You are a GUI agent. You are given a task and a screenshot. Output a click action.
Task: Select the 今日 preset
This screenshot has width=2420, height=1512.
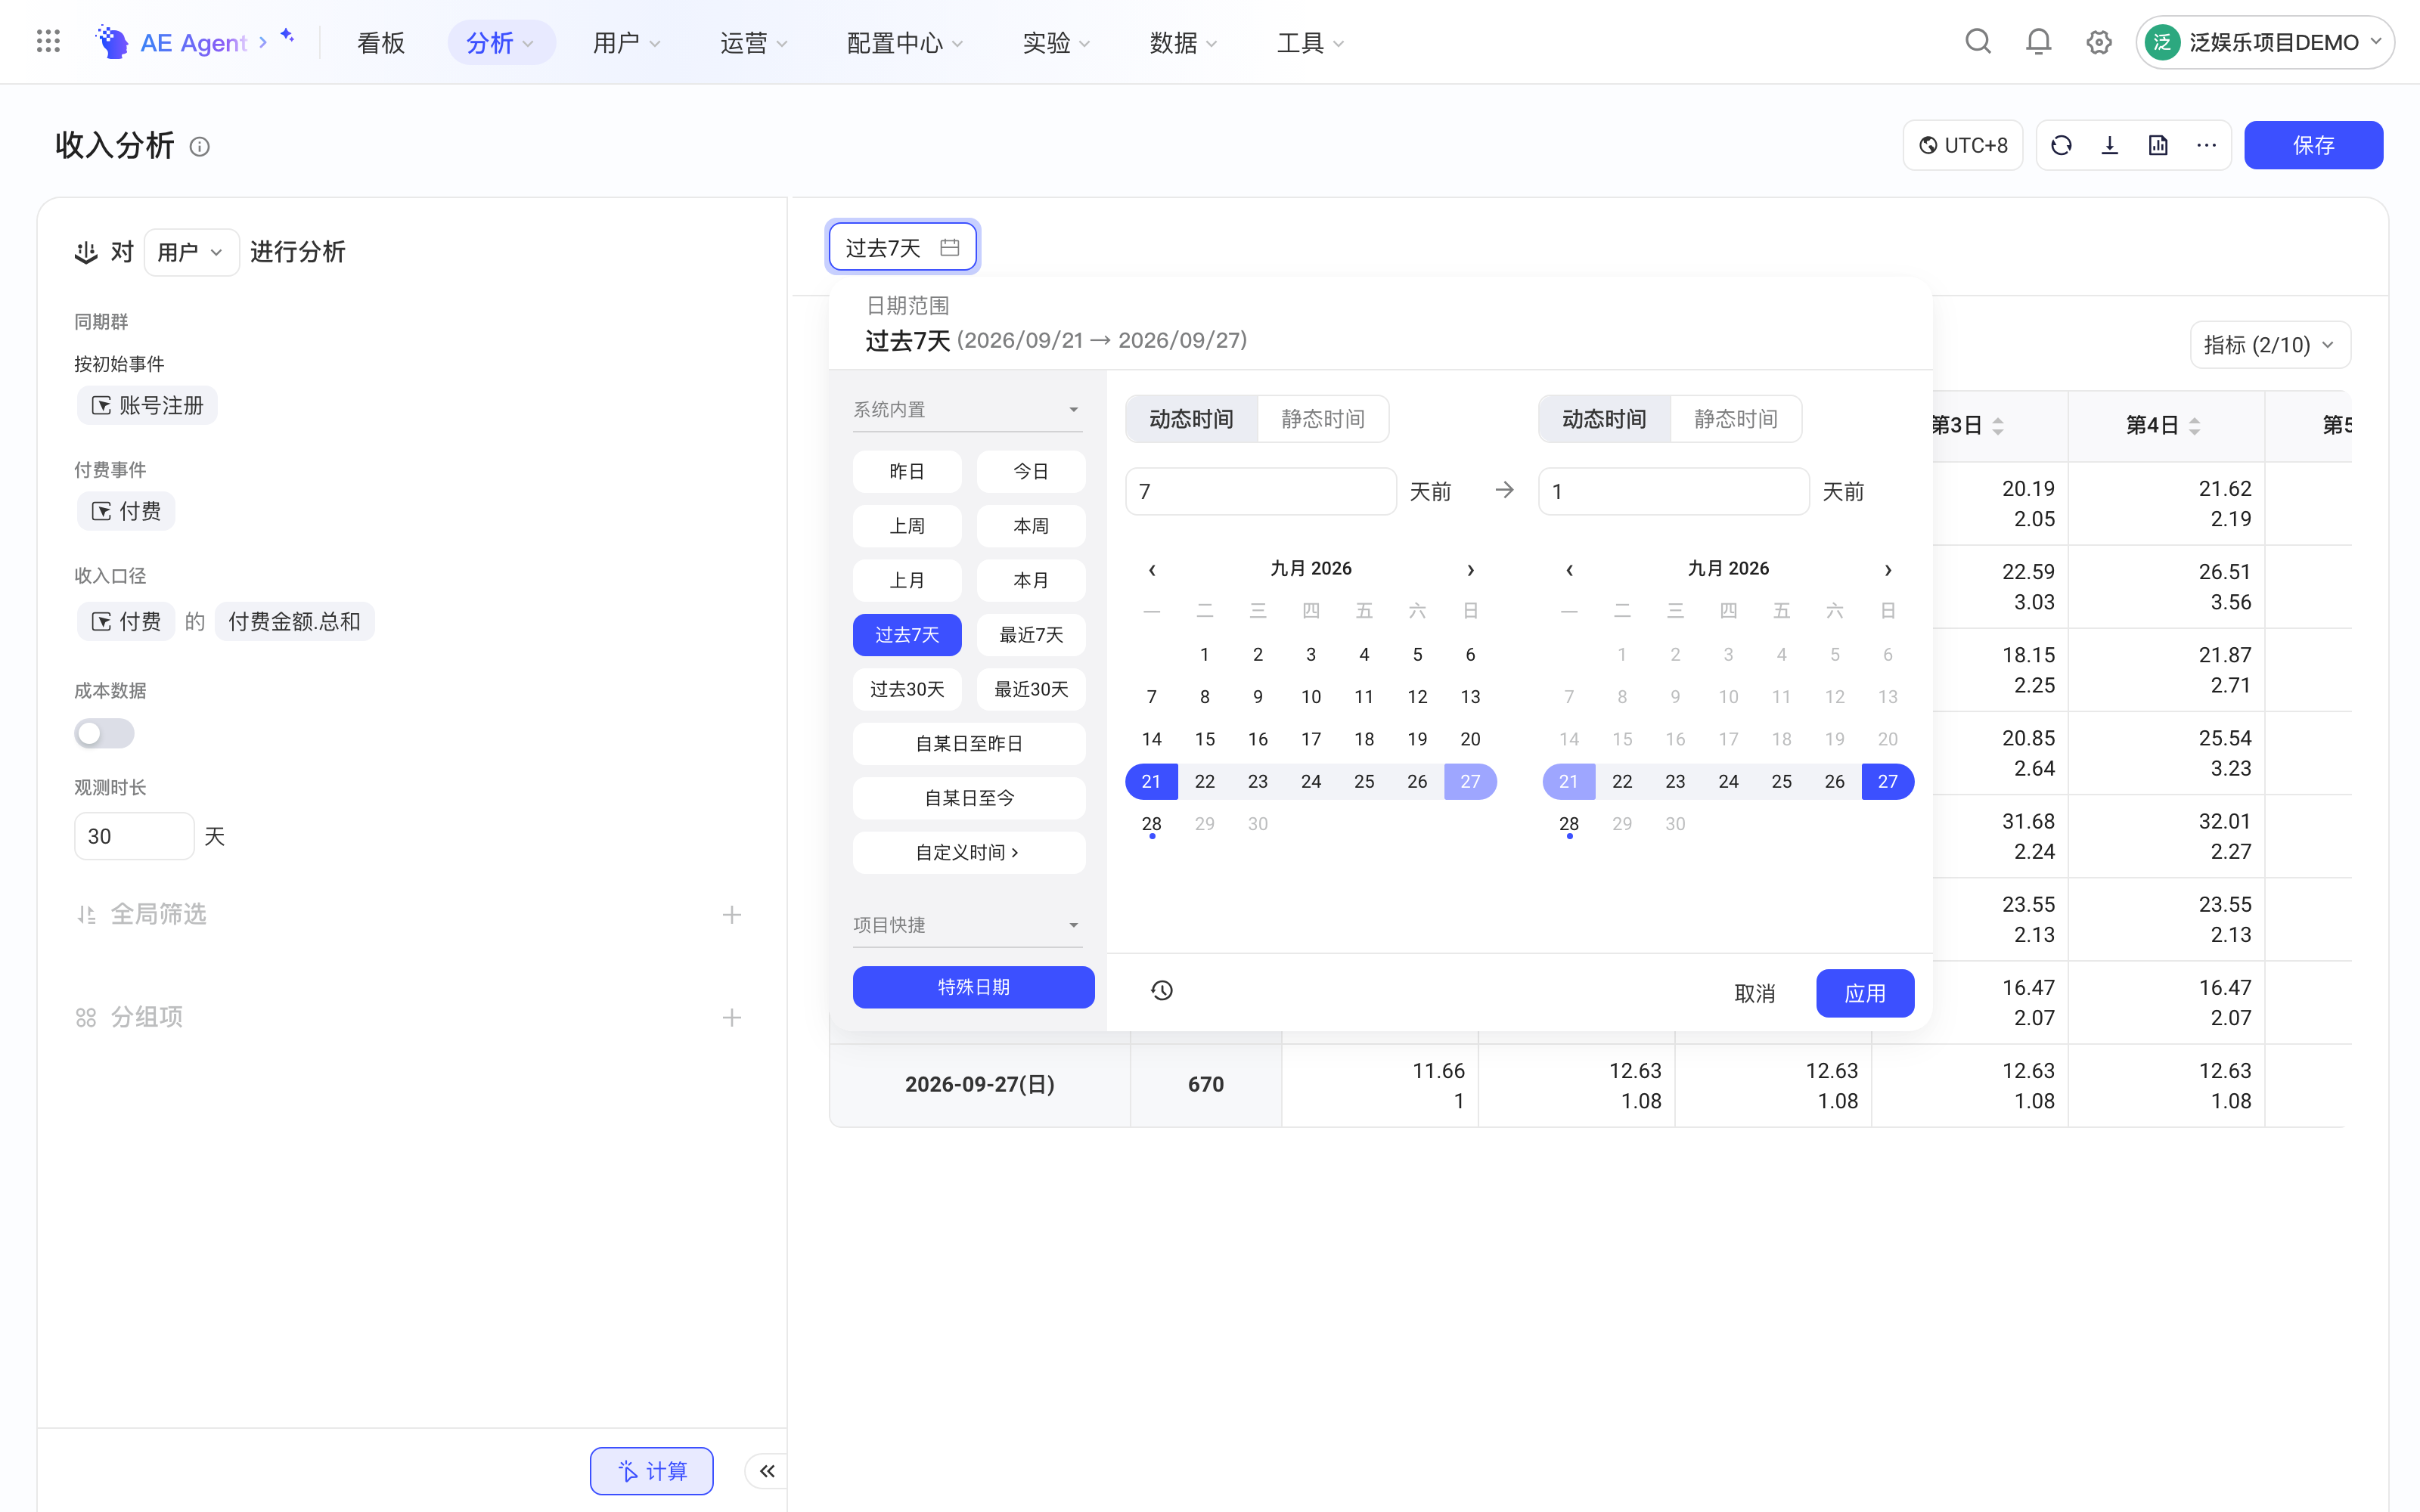click(x=1031, y=471)
